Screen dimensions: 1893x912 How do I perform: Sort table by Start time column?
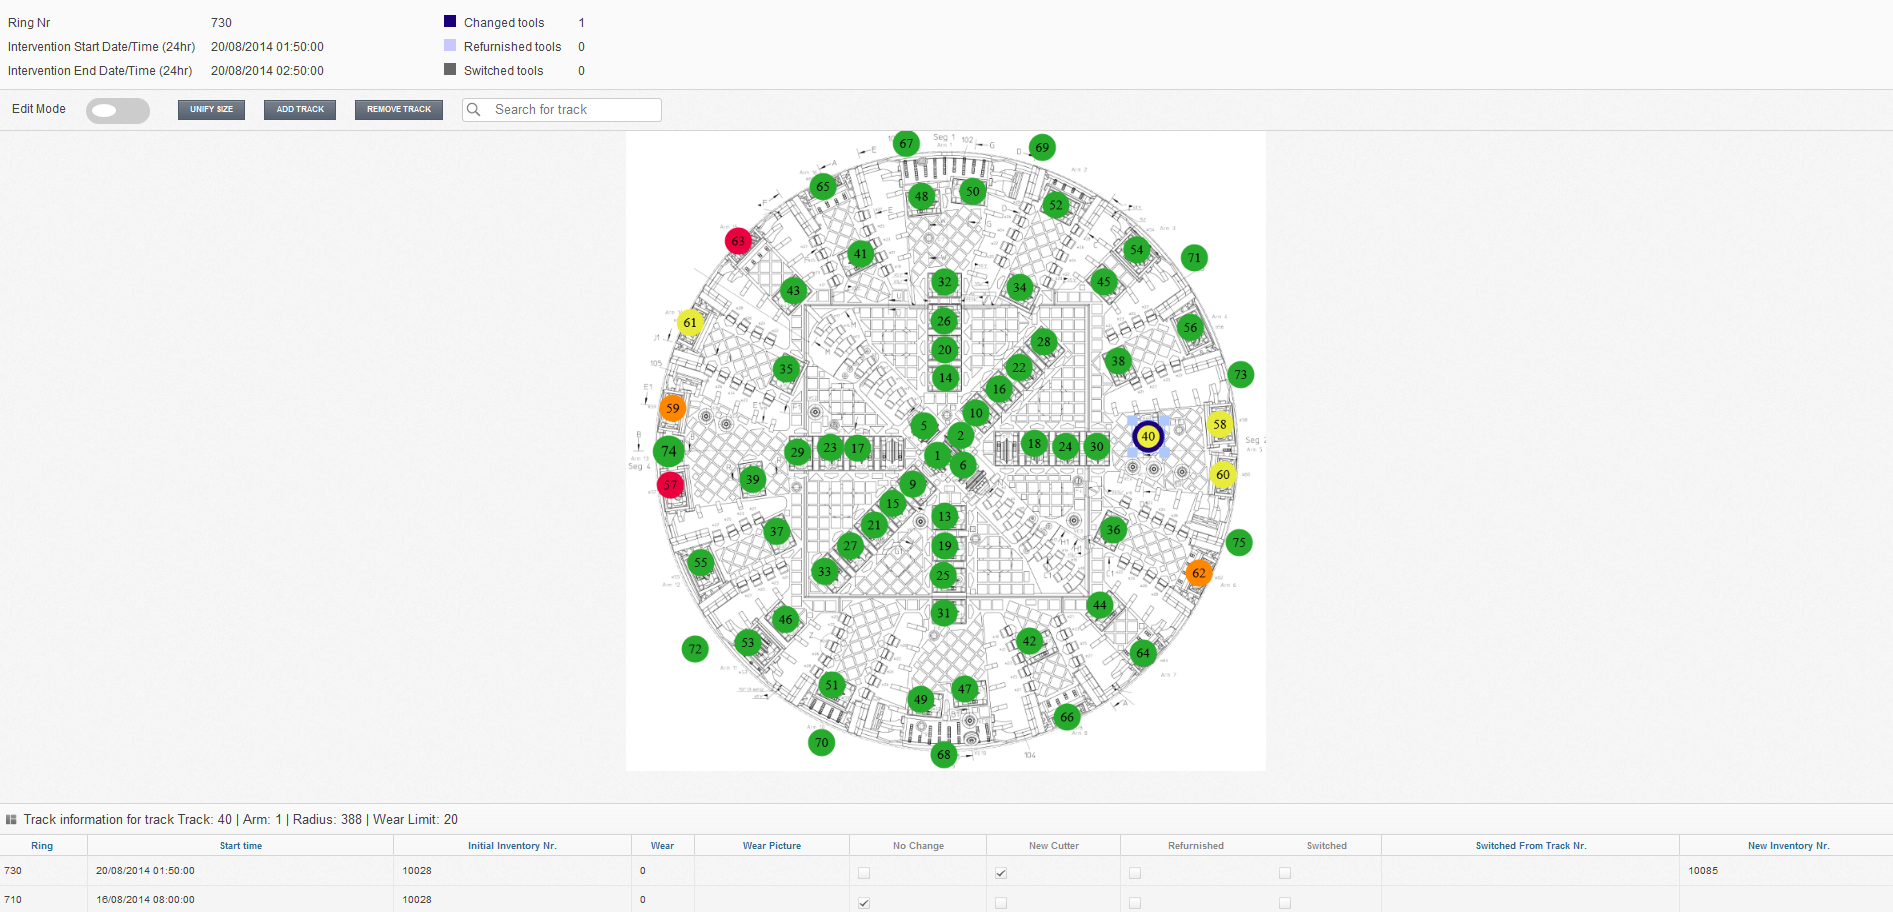point(241,846)
